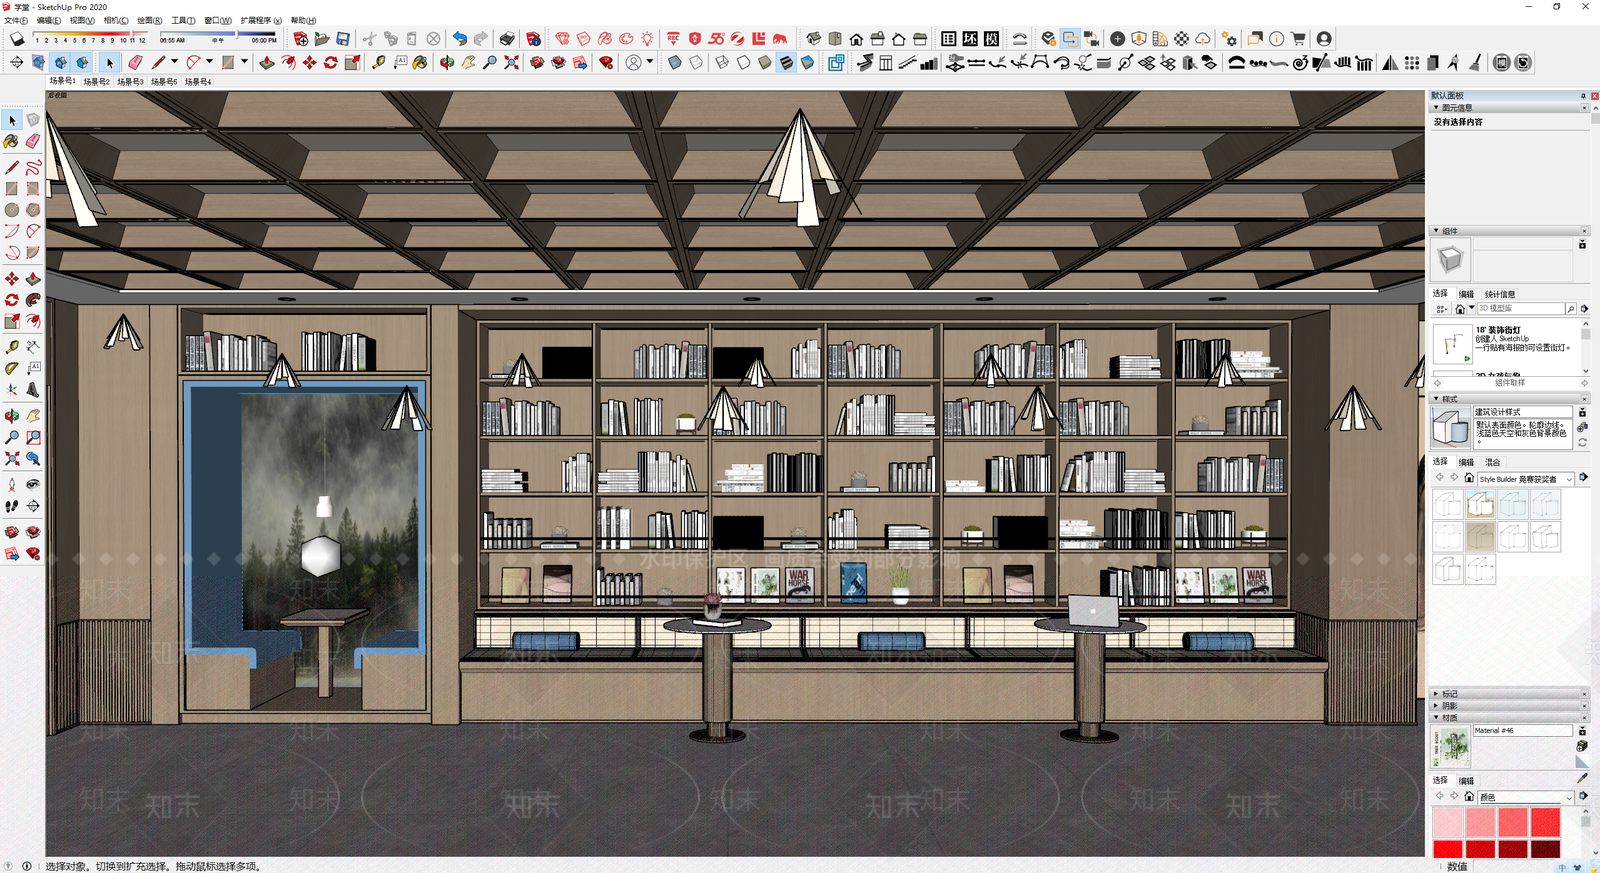This screenshot has width=1600, height=873.
Task: Click the Print icon in top toolbar
Action: pos(507,39)
